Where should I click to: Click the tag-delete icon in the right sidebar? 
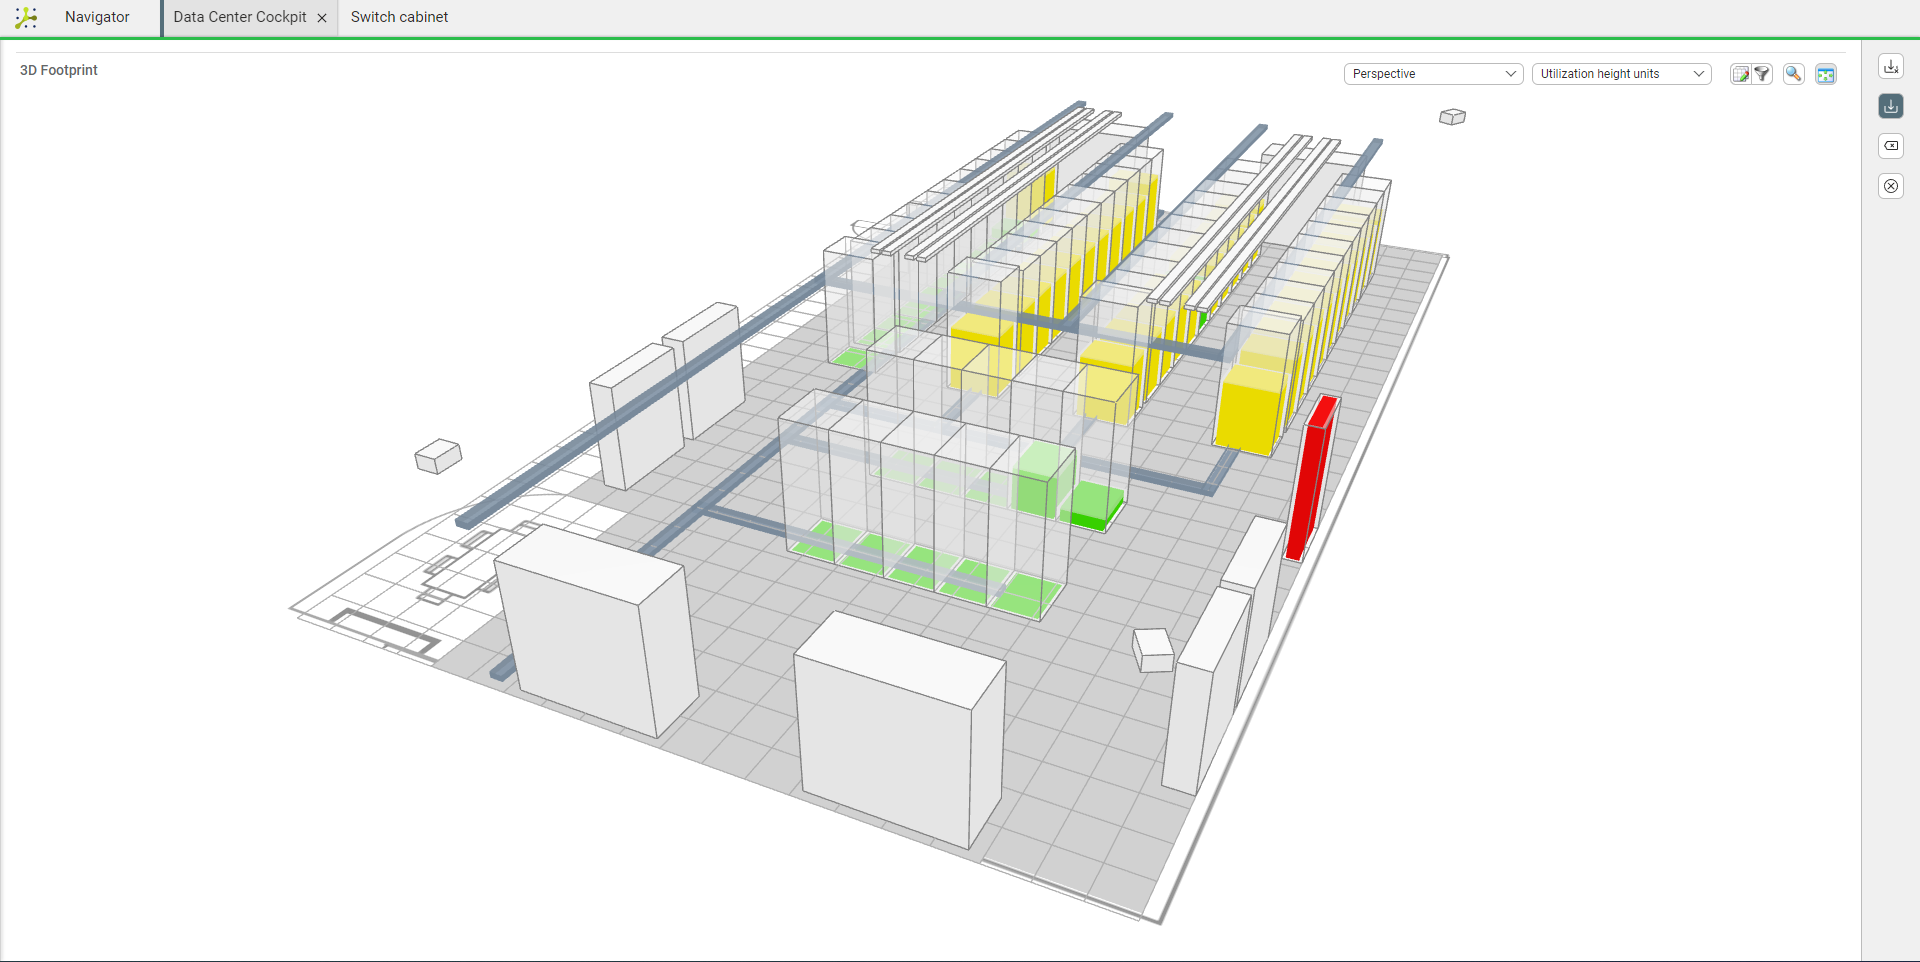[x=1891, y=146]
